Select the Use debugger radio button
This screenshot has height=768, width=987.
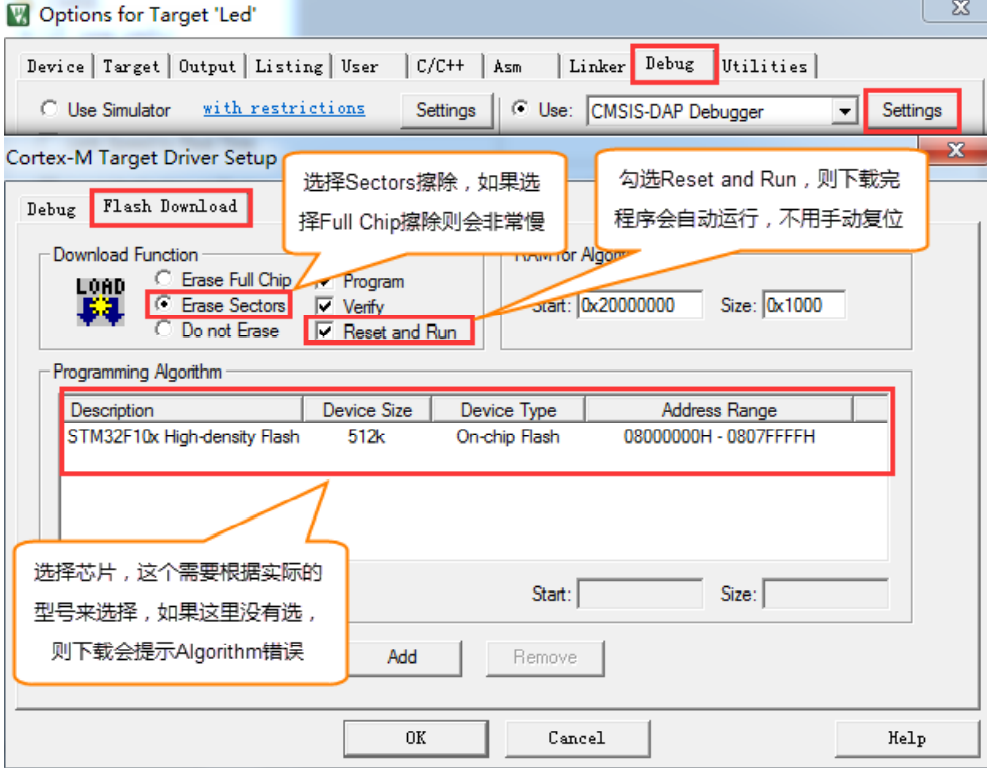520,108
